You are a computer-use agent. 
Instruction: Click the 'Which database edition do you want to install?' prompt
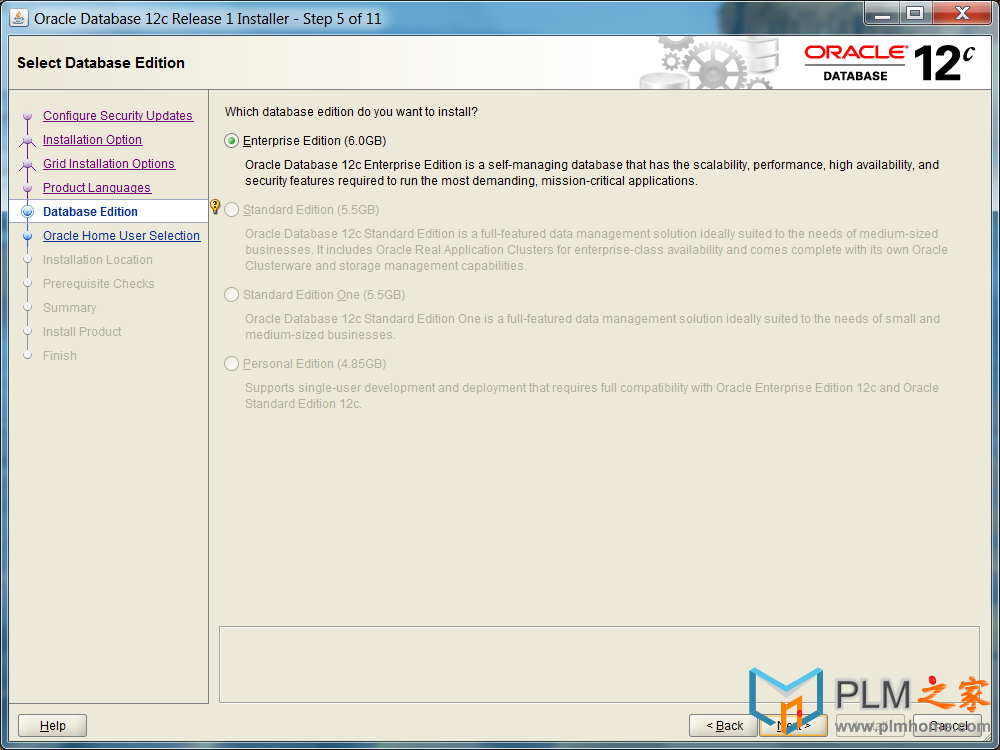point(351,112)
